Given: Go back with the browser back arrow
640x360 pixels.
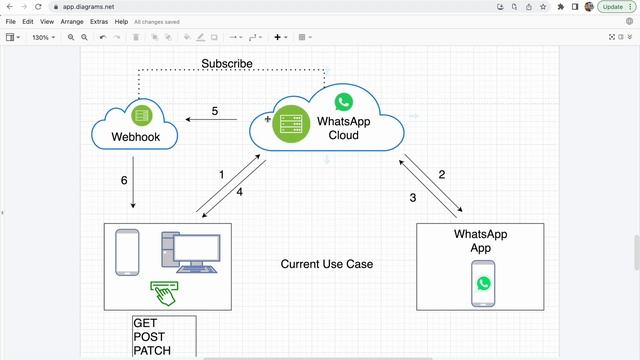Looking at the screenshot, I should coord(10,7).
